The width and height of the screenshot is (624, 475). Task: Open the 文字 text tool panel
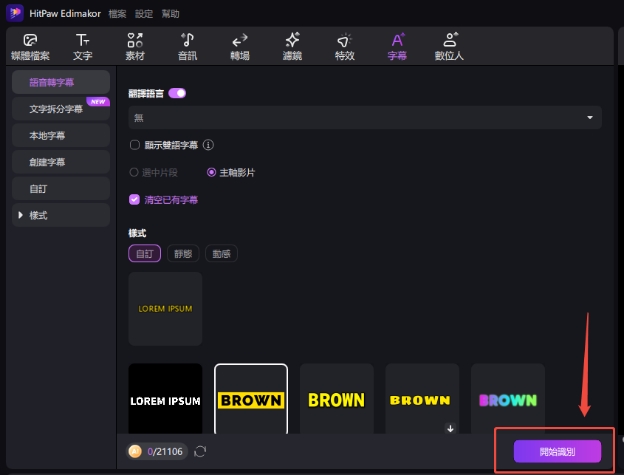point(82,47)
